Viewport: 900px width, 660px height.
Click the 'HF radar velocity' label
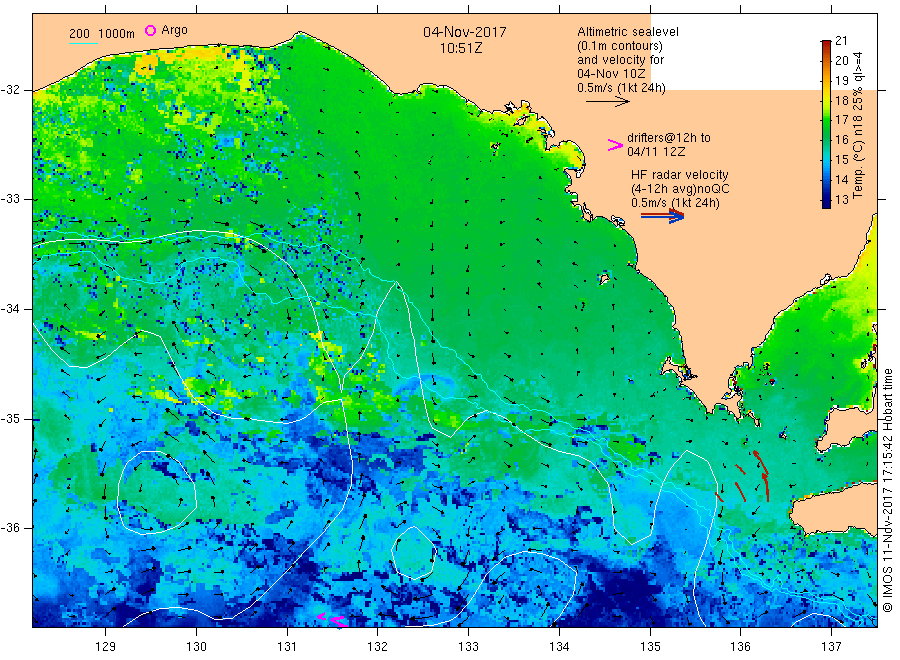tap(680, 174)
